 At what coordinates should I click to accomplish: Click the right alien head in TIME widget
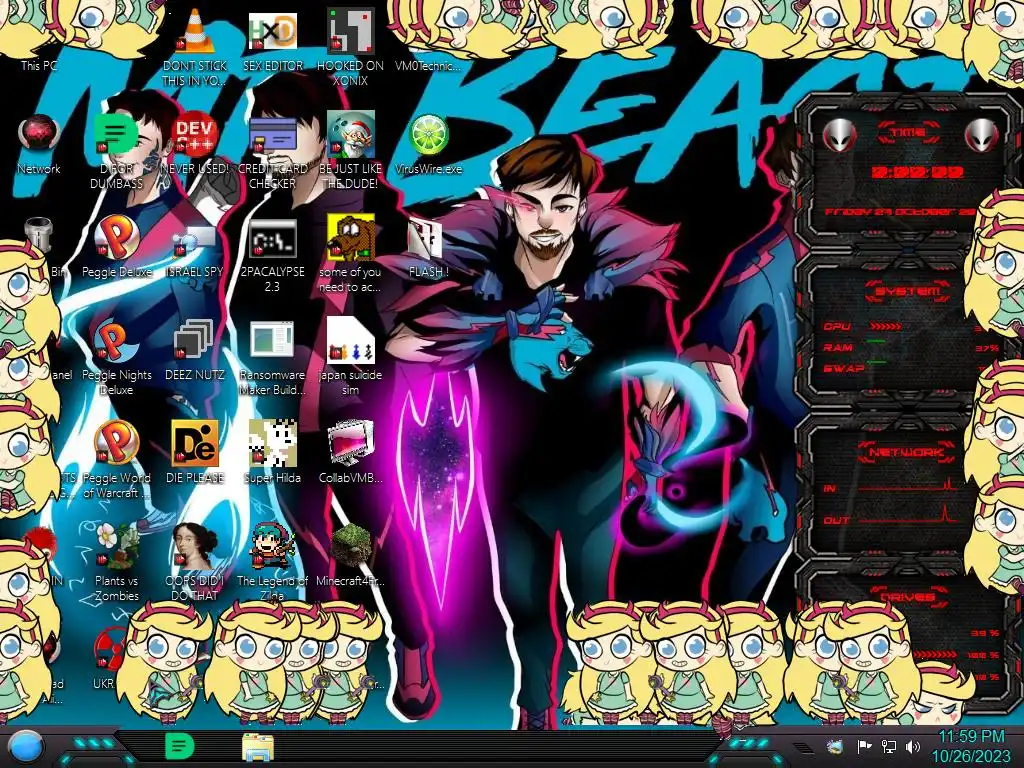pyautogui.click(x=982, y=136)
